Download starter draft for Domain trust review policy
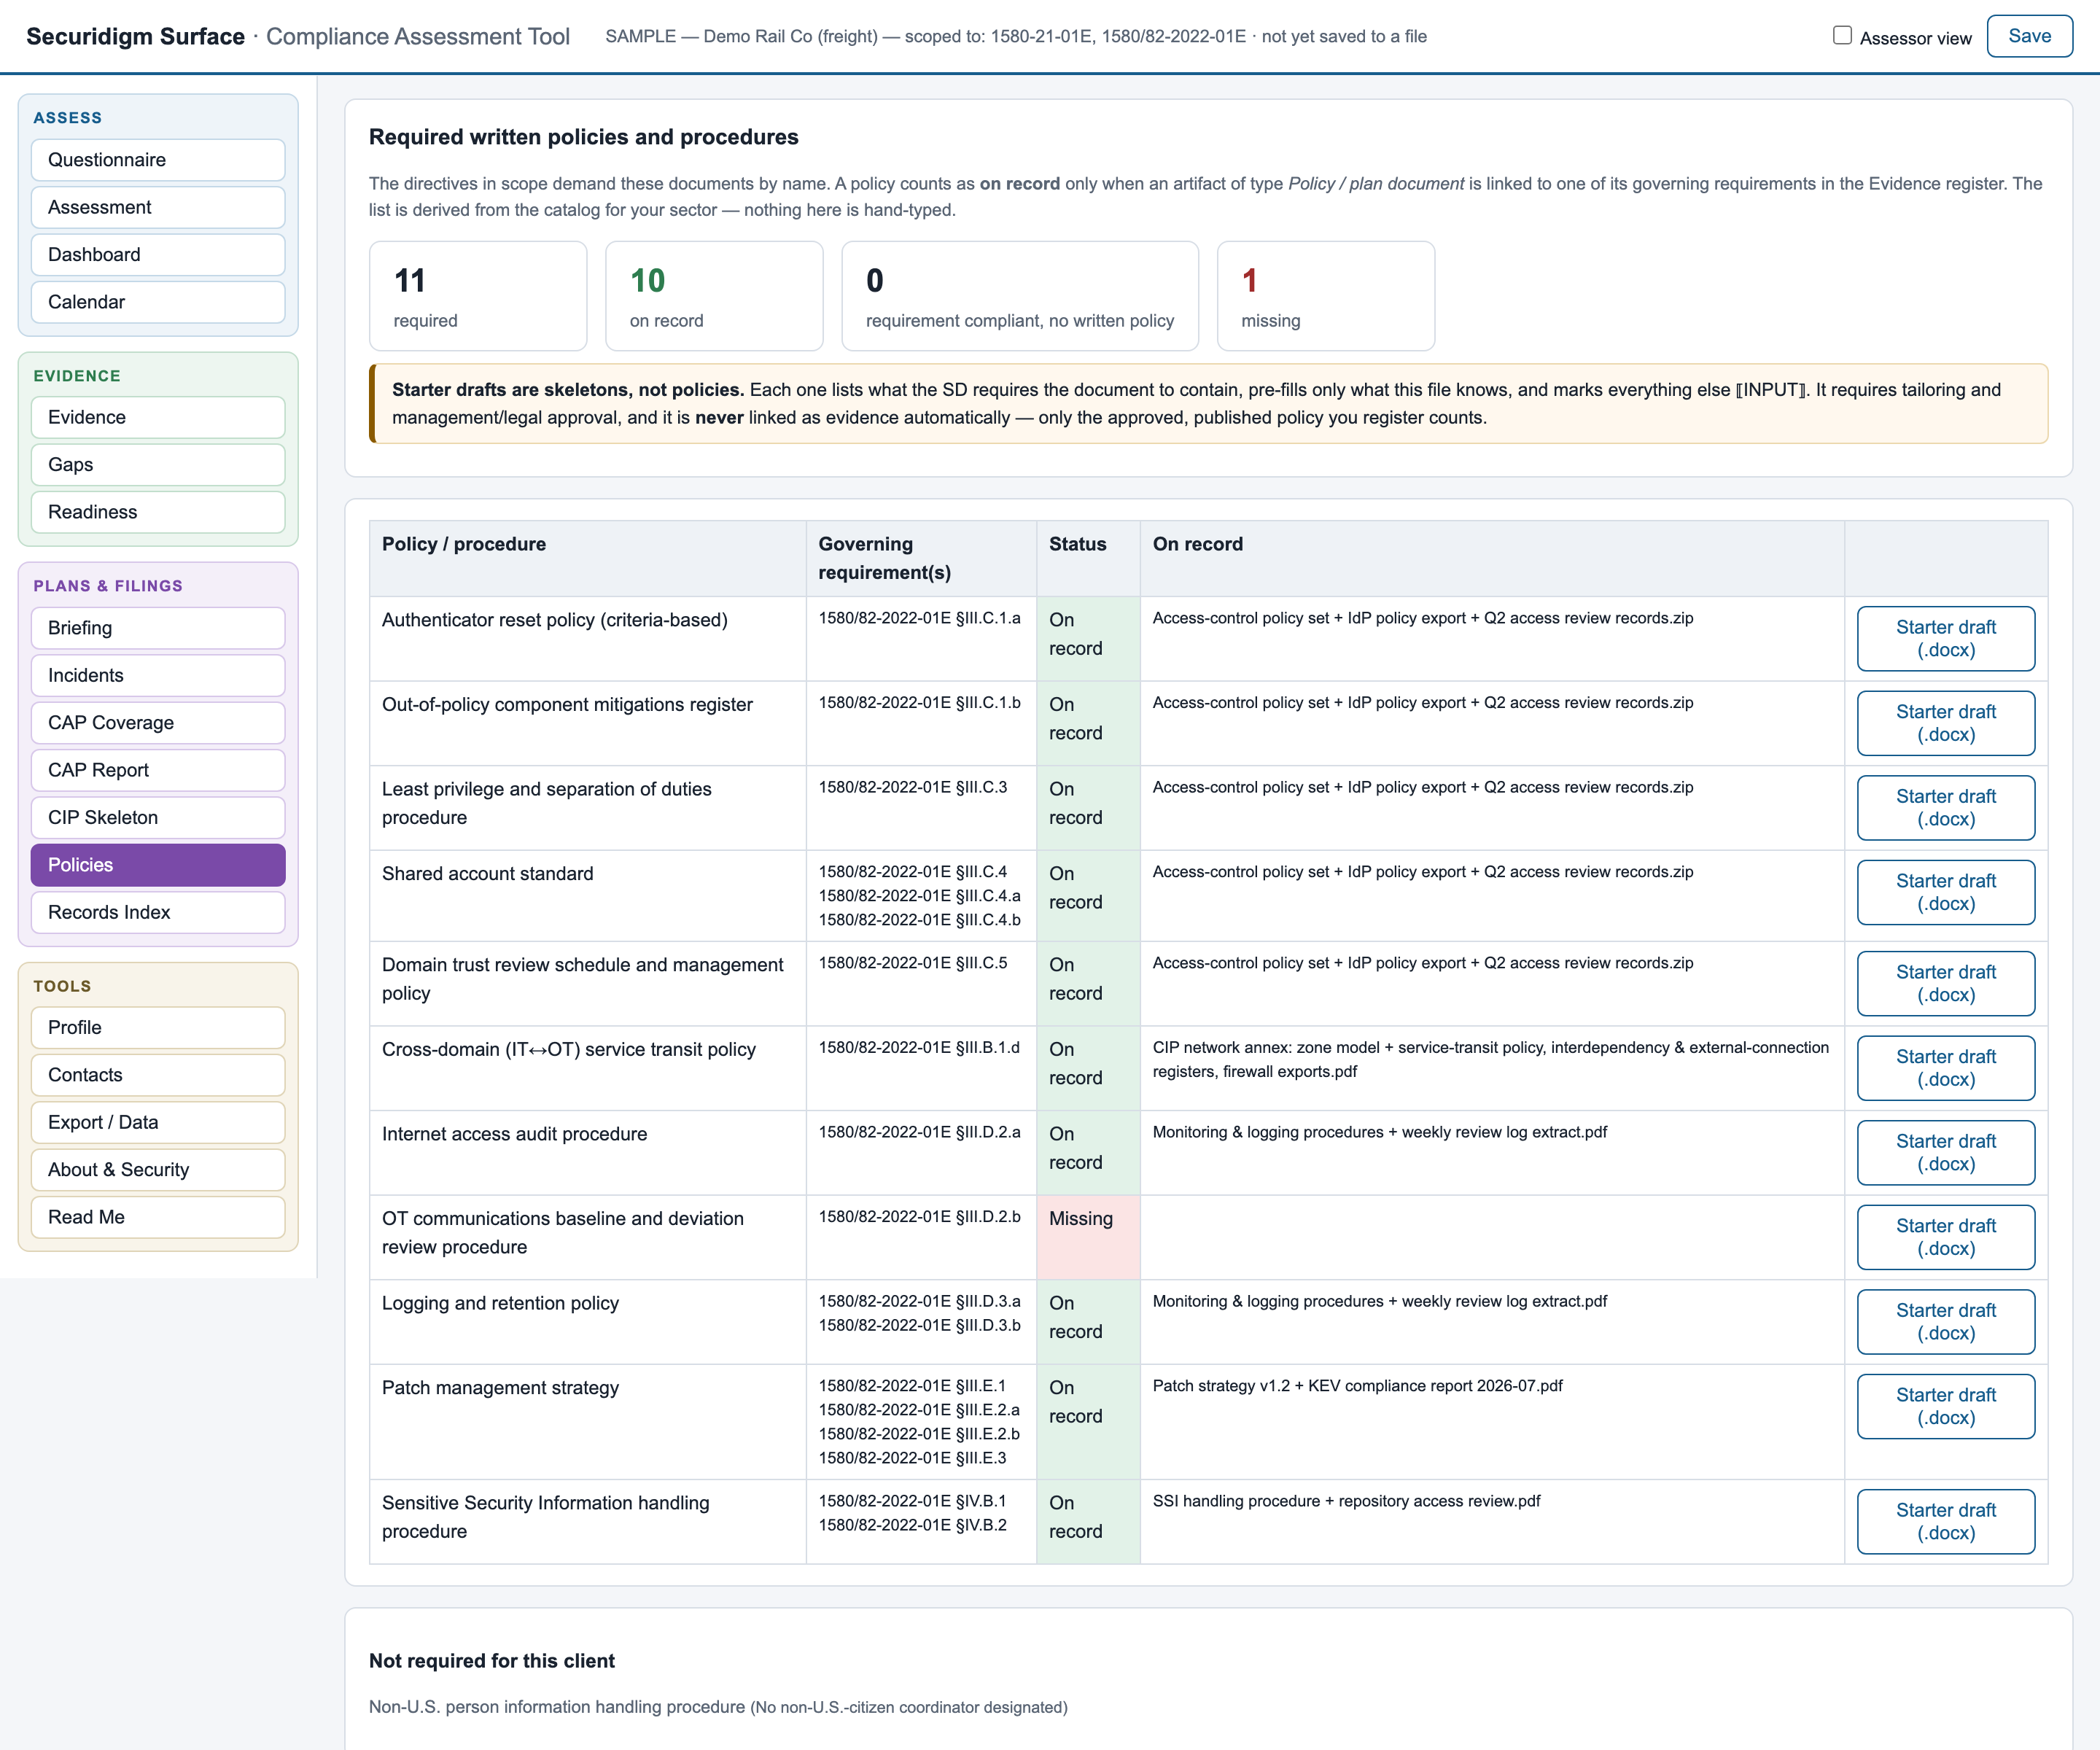2100x1750 pixels. point(1945,983)
